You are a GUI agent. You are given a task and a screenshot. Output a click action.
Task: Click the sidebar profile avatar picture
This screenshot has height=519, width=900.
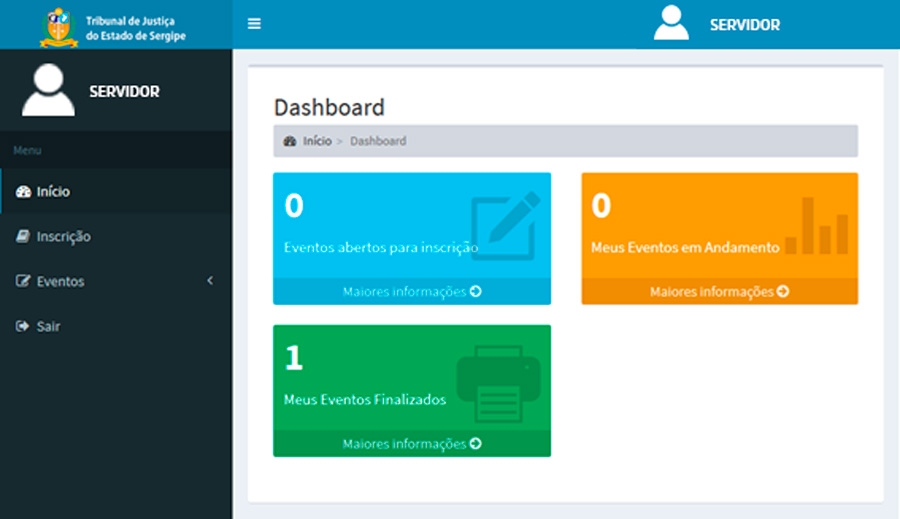(x=48, y=91)
